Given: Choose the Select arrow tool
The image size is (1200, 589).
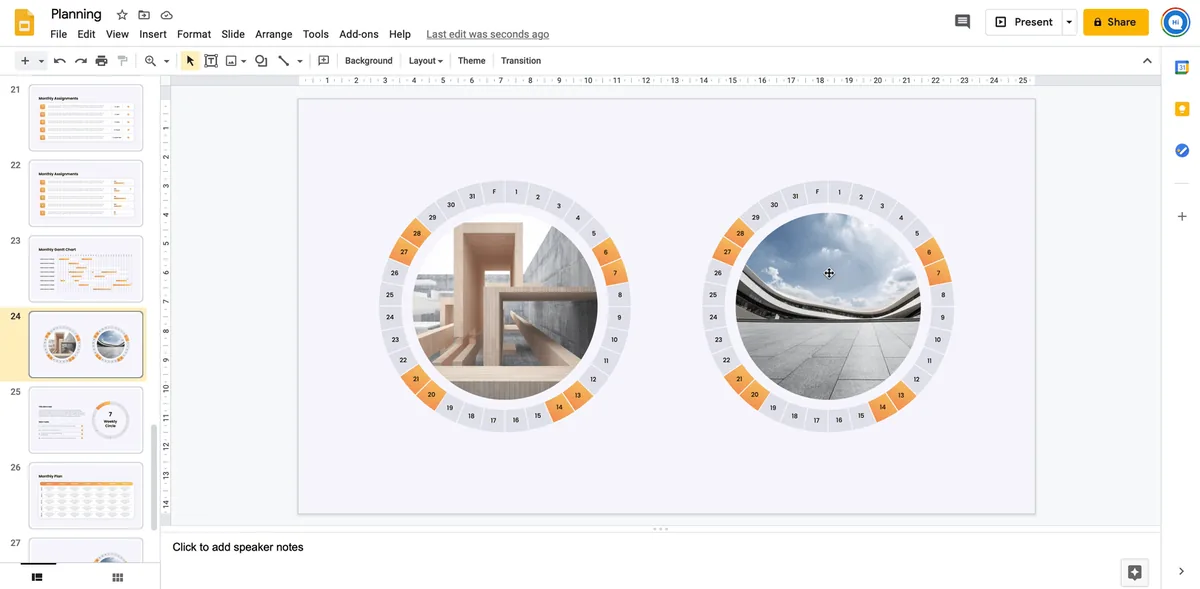Looking at the screenshot, I should (190, 61).
